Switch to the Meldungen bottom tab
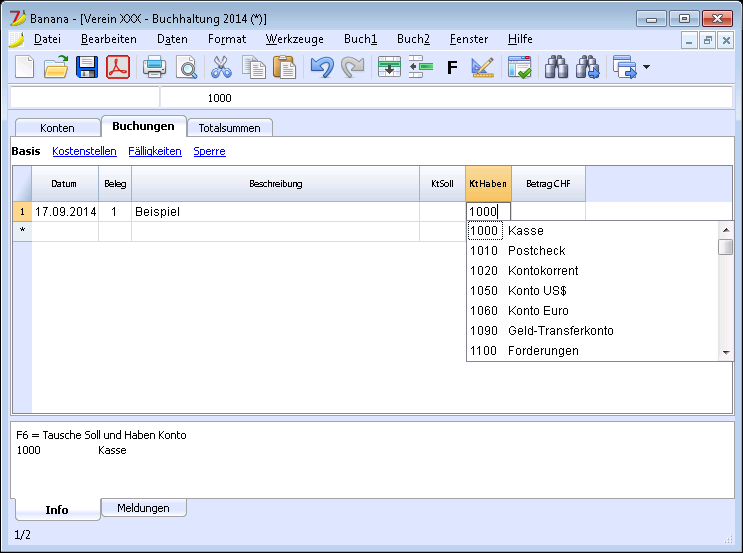Viewport: 743px width, 553px height. point(144,508)
